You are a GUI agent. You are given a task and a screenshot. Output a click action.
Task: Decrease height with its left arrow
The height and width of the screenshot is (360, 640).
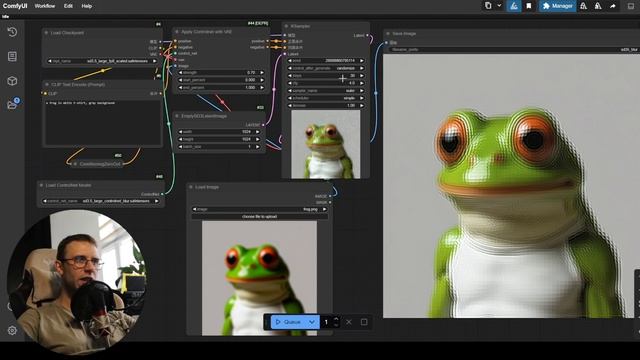pos(180,139)
